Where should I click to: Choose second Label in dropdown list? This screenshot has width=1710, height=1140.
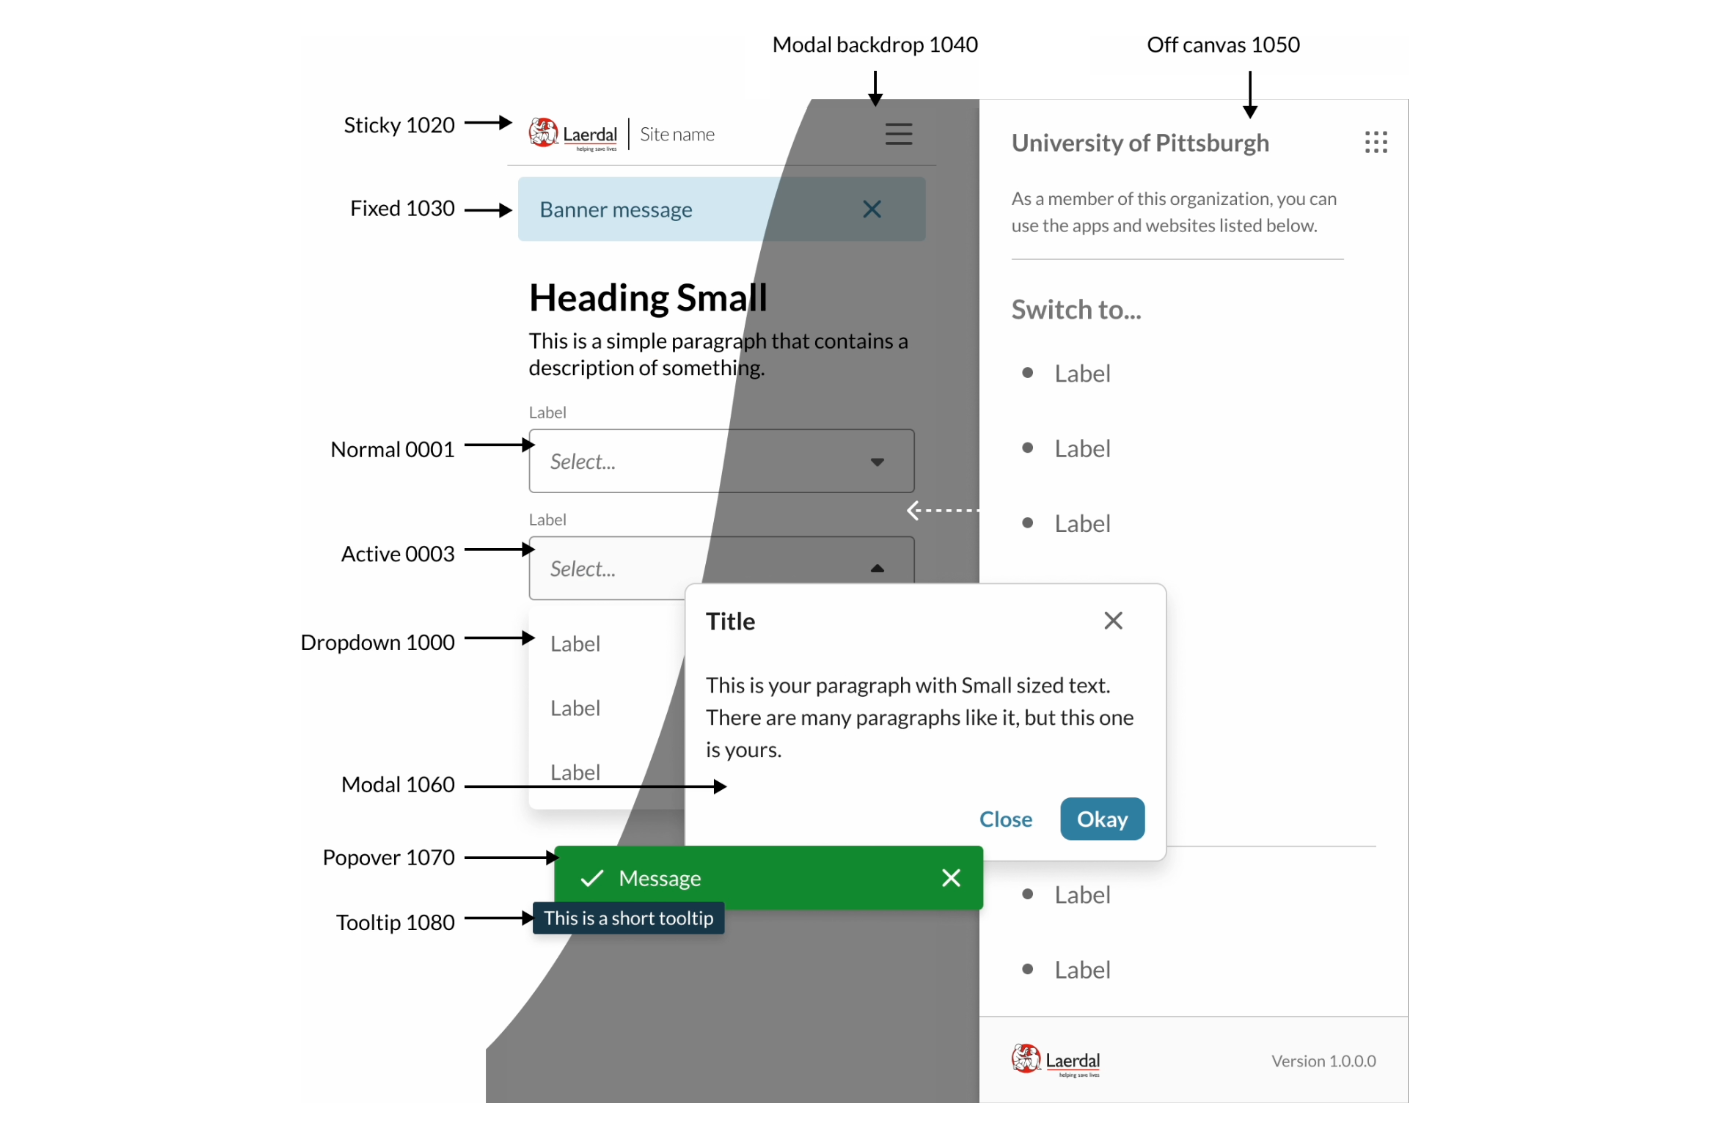point(575,708)
